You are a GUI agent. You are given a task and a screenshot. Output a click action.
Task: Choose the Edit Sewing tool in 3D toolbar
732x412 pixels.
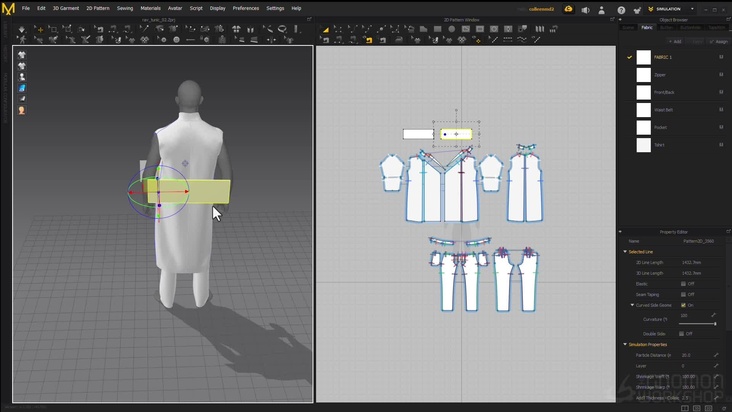pyautogui.click(x=100, y=29)
